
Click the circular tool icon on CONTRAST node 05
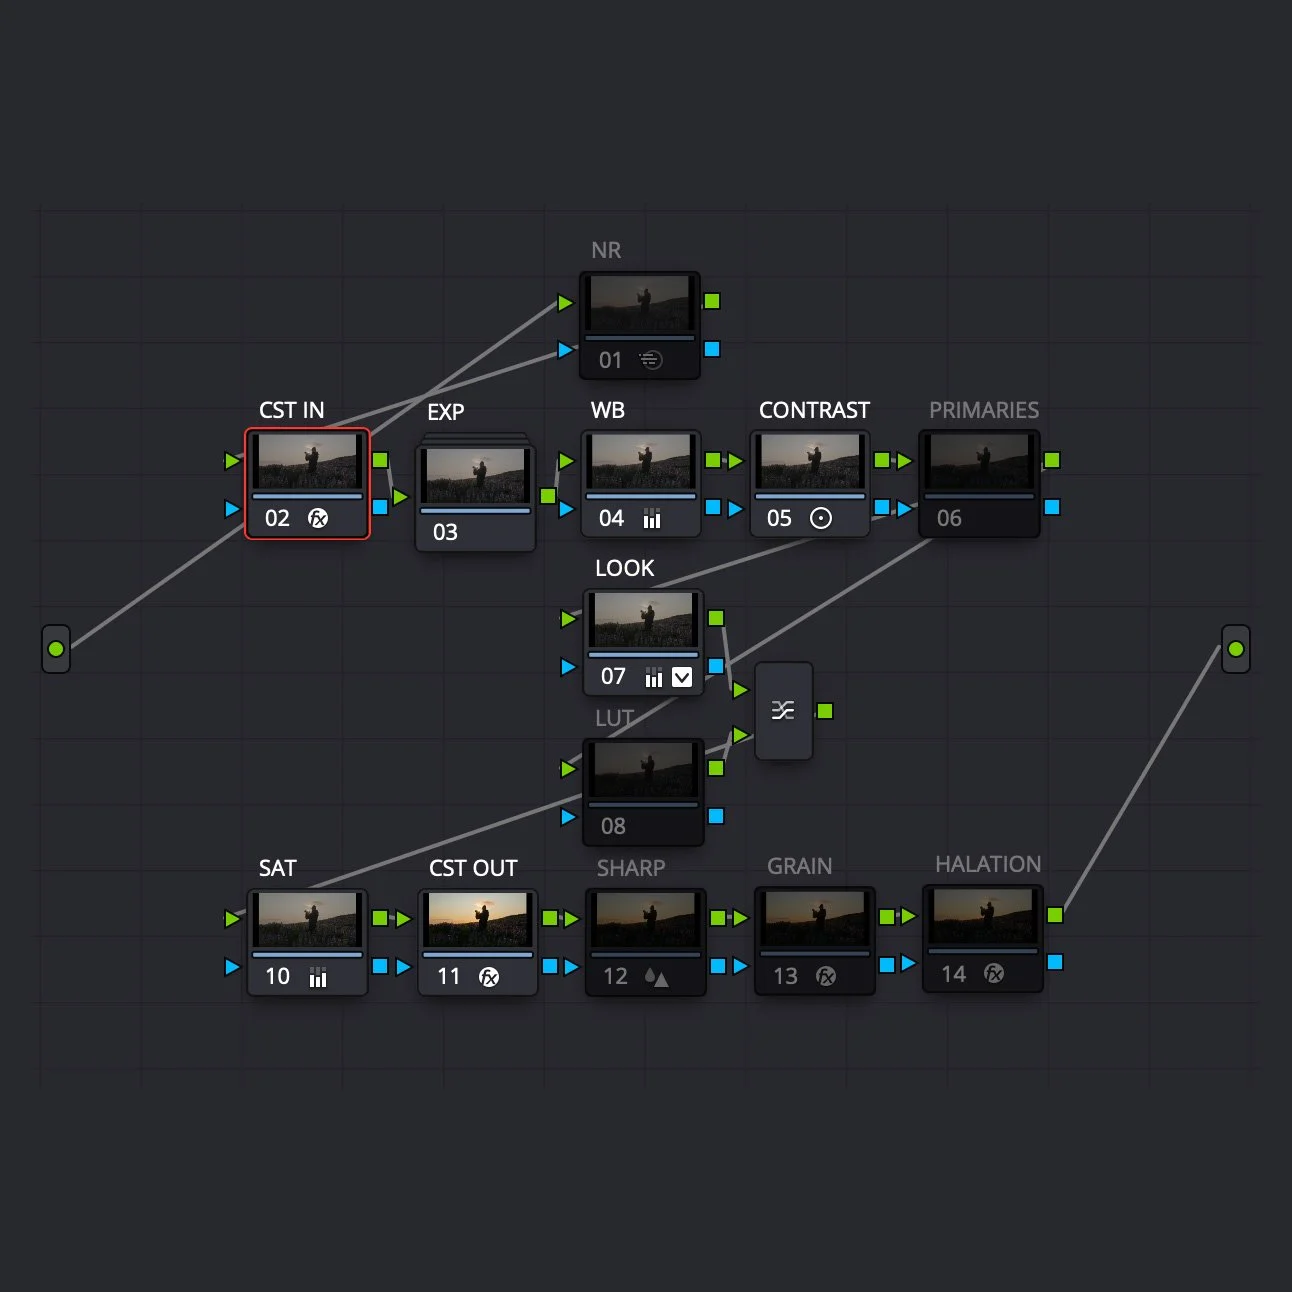pos(822,518)
